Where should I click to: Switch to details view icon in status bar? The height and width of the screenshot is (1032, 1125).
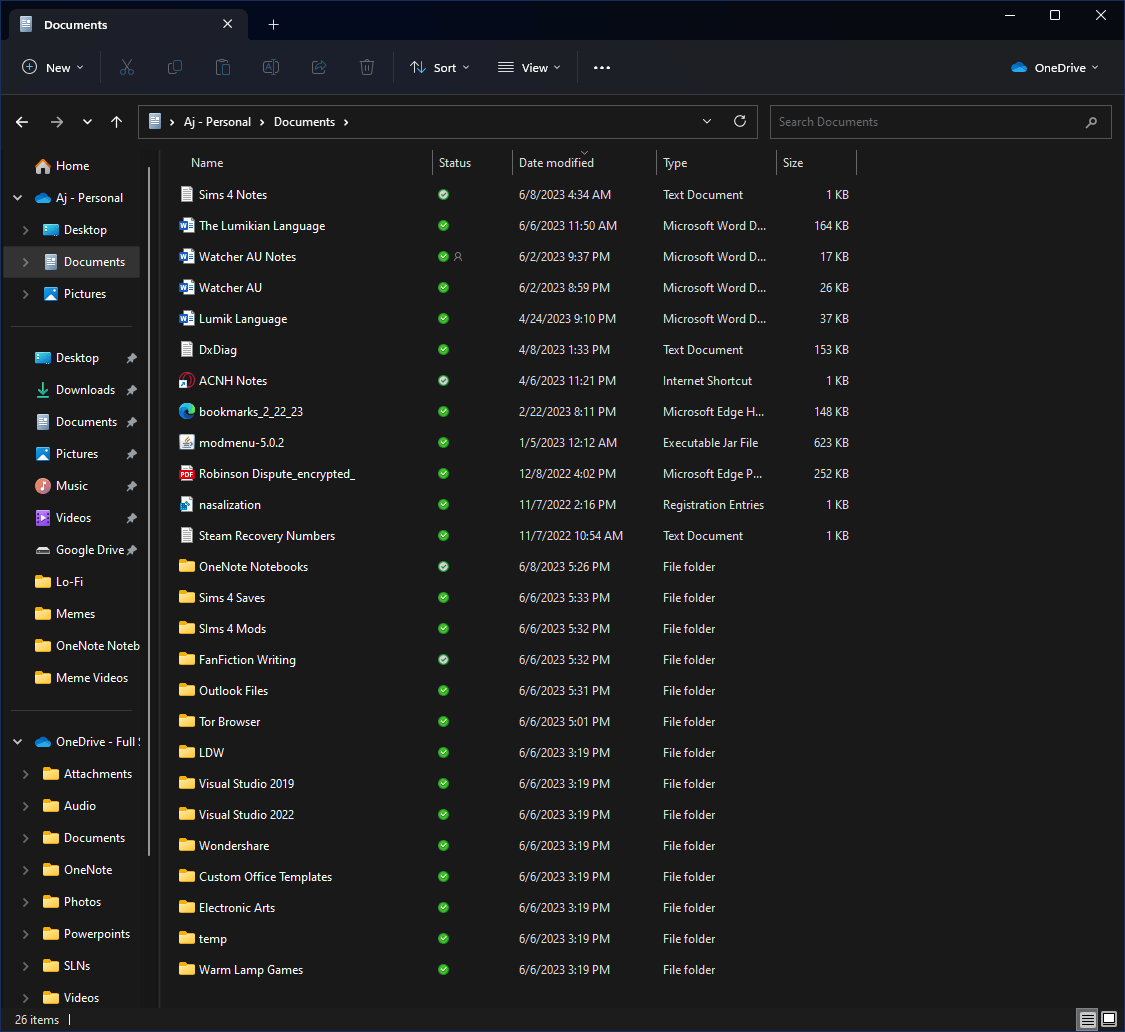click(x=1088, y=1019)
